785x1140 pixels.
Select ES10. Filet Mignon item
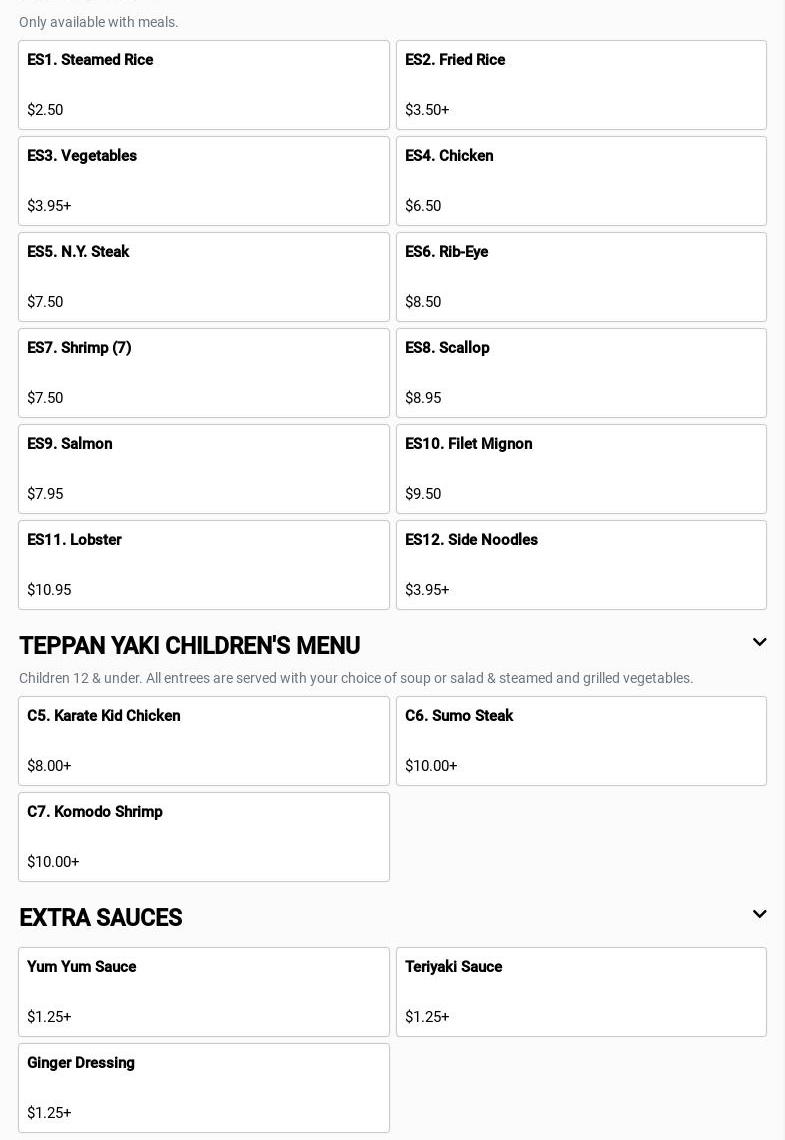coord(581,469)
